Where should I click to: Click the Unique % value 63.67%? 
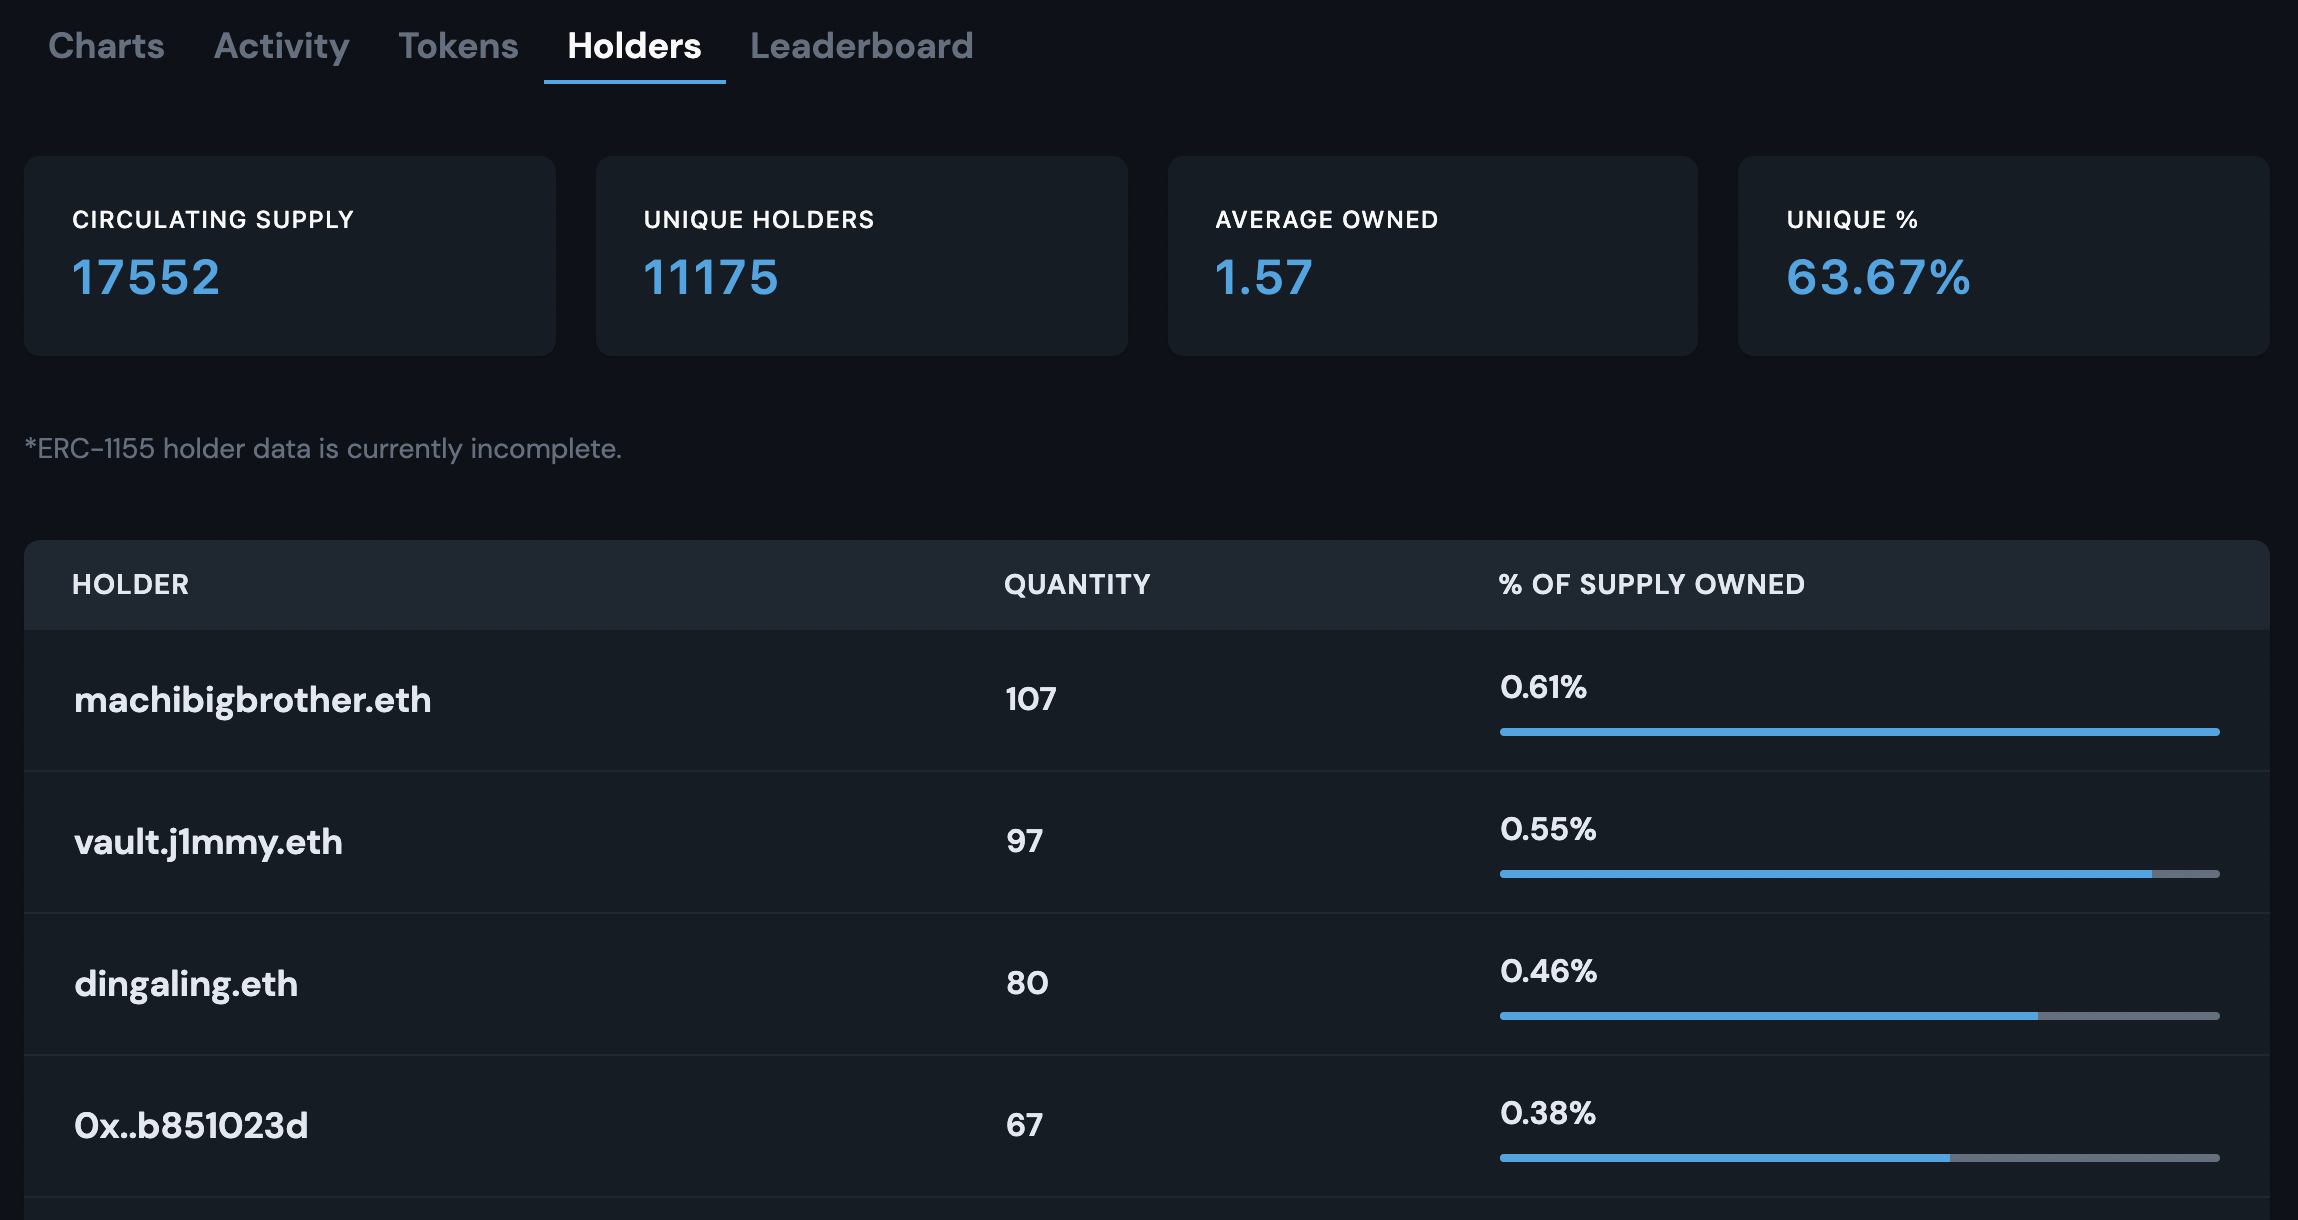tap(1878, 277)
